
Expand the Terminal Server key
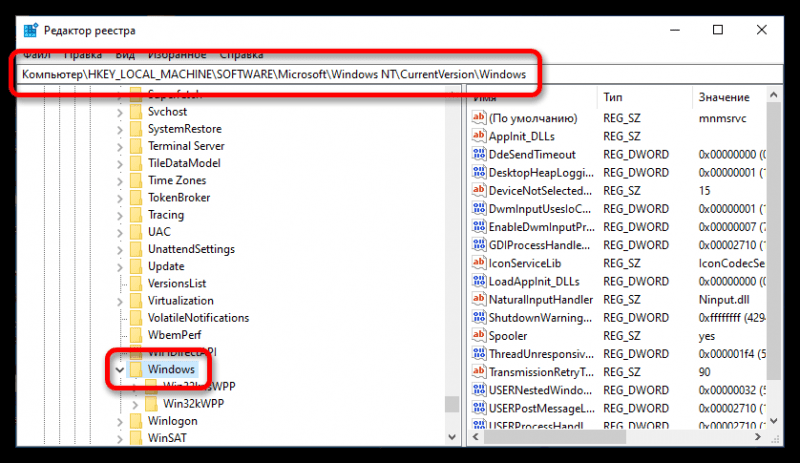(120, 147)
